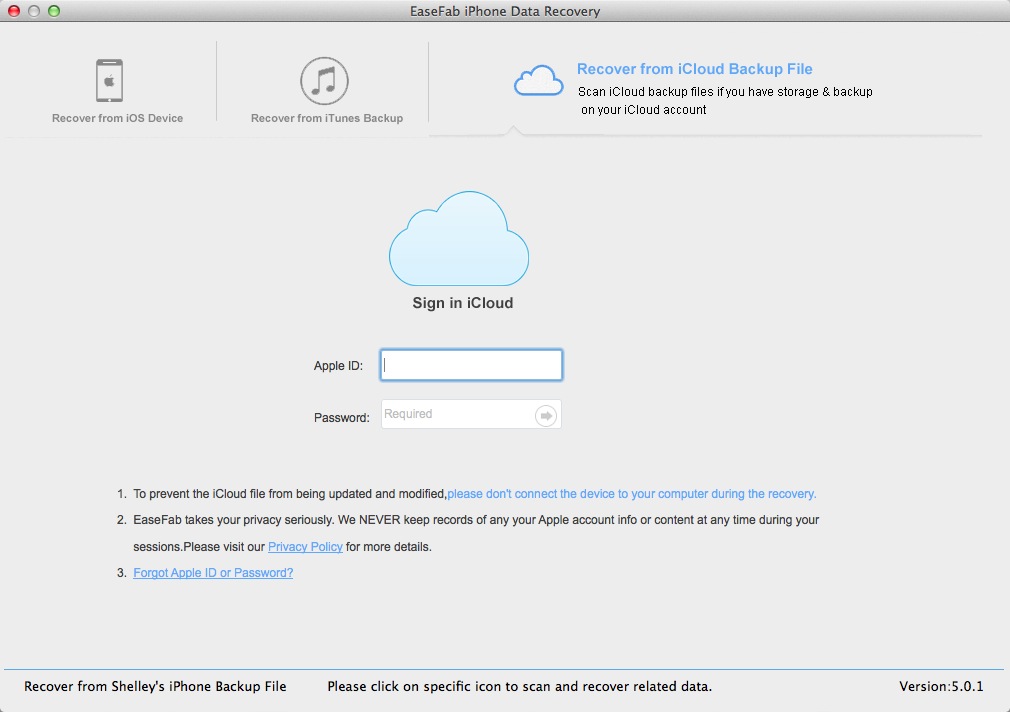Click the large iCloud sign-in cloud
Screen dimensions: 1010x712
[459, 238]
